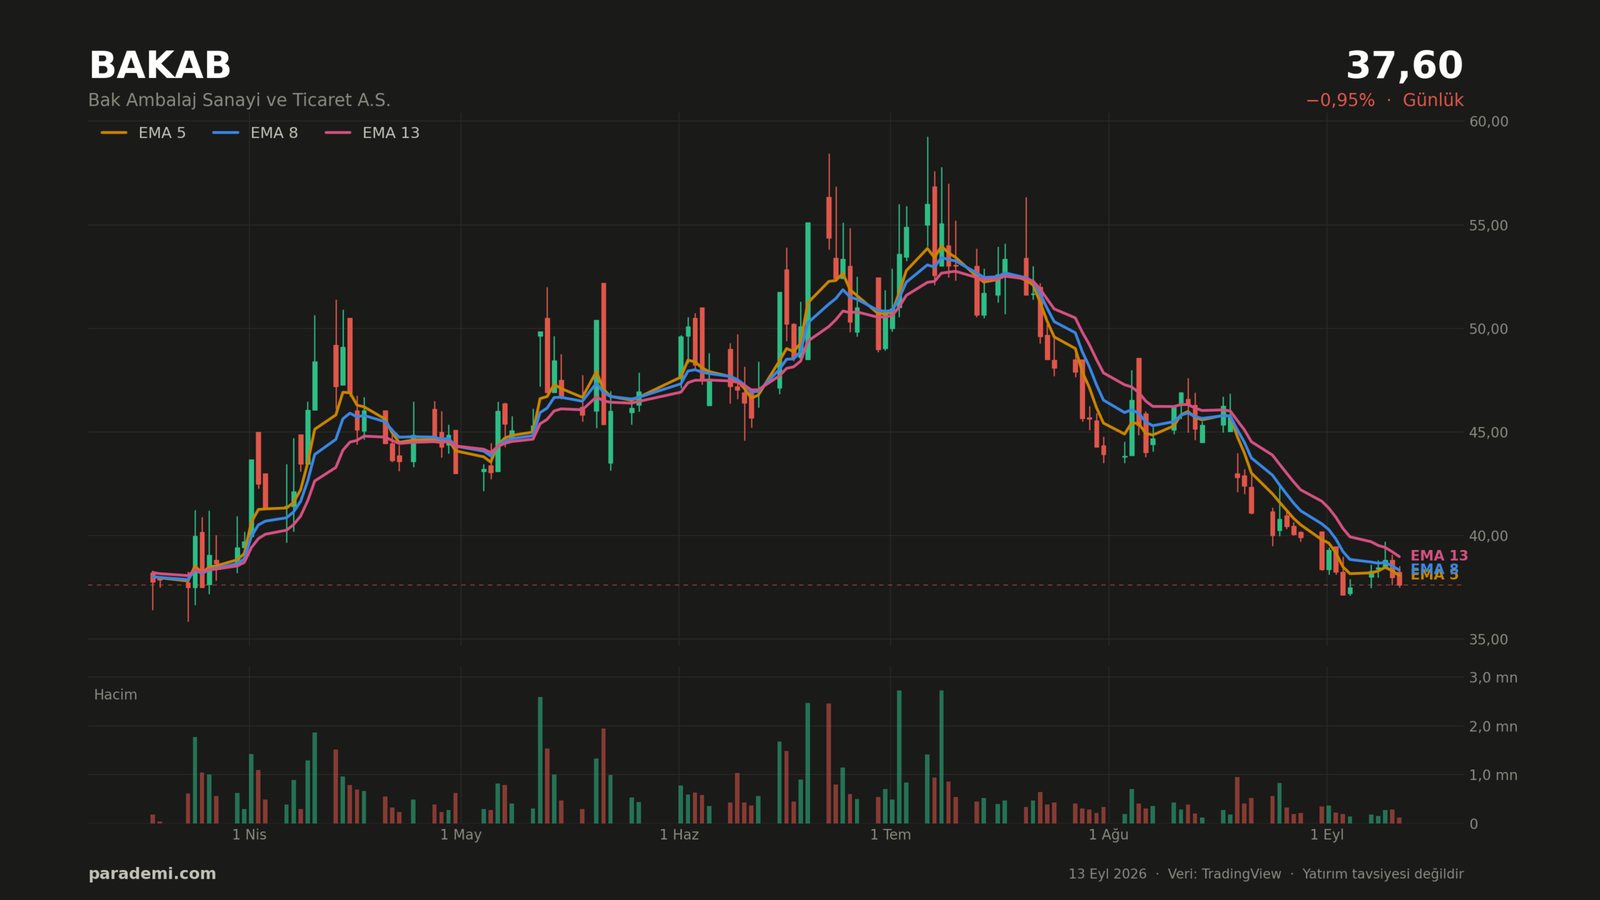Image resolution: width=1600 pixels, height=900 pixels.
Task: Click the last price 37,60
Action: click(1404, 66)
